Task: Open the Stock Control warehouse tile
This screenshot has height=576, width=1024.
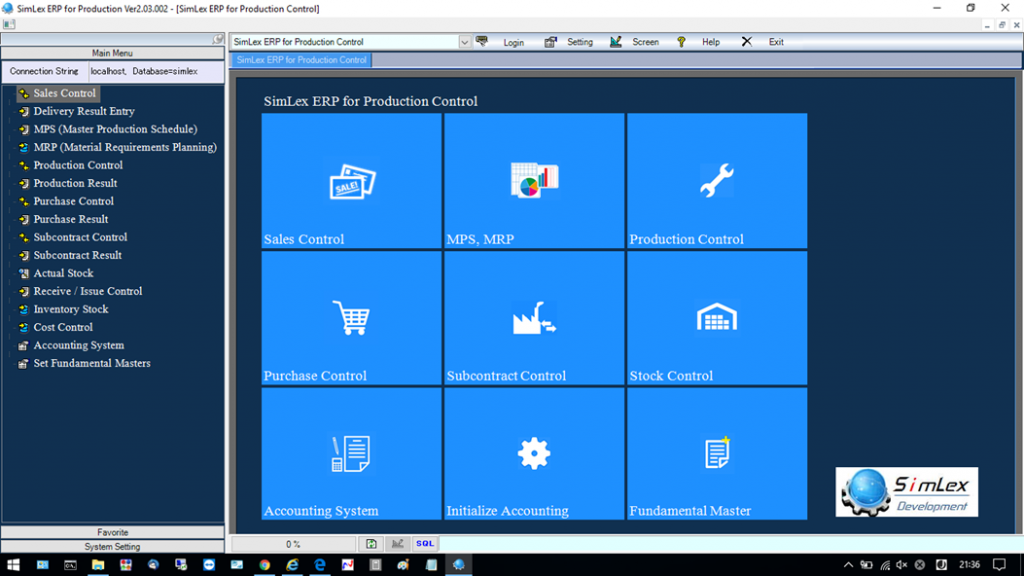Action: pyautogui.click(x=716, y=317)
